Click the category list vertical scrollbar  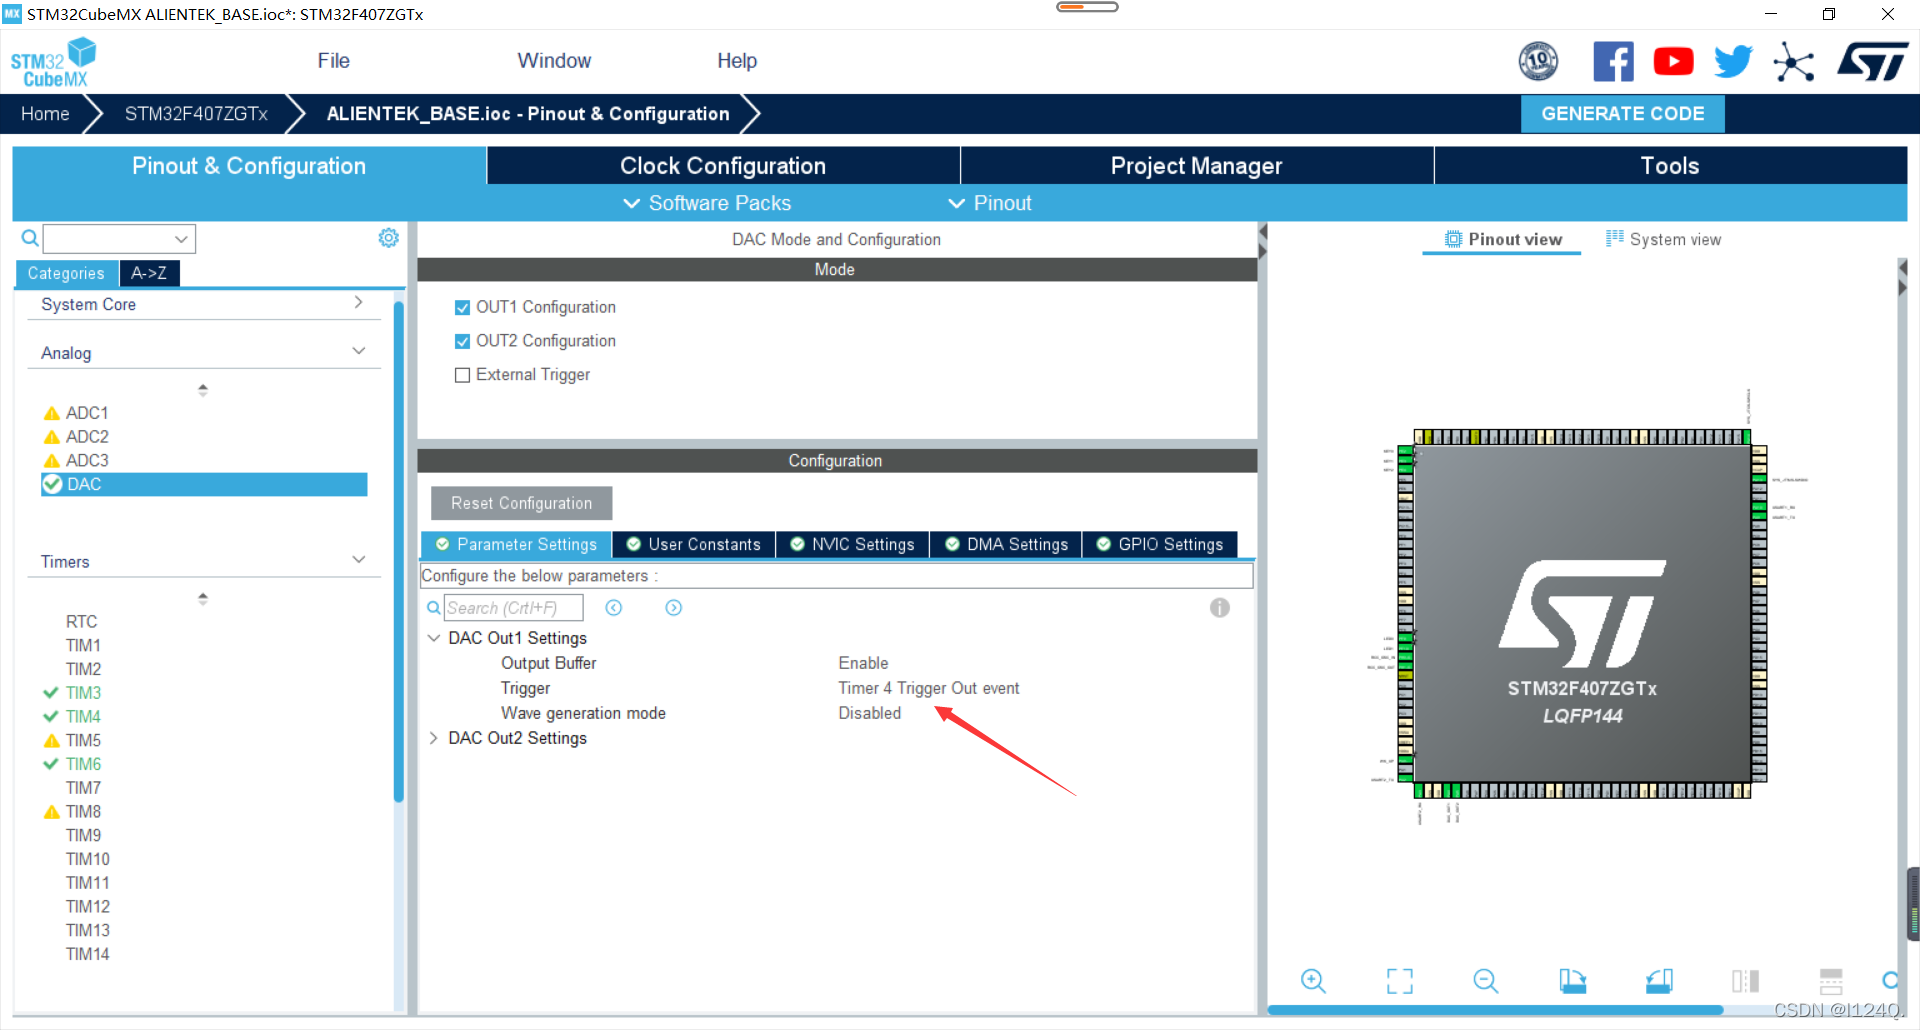click(x=399, y=550)
